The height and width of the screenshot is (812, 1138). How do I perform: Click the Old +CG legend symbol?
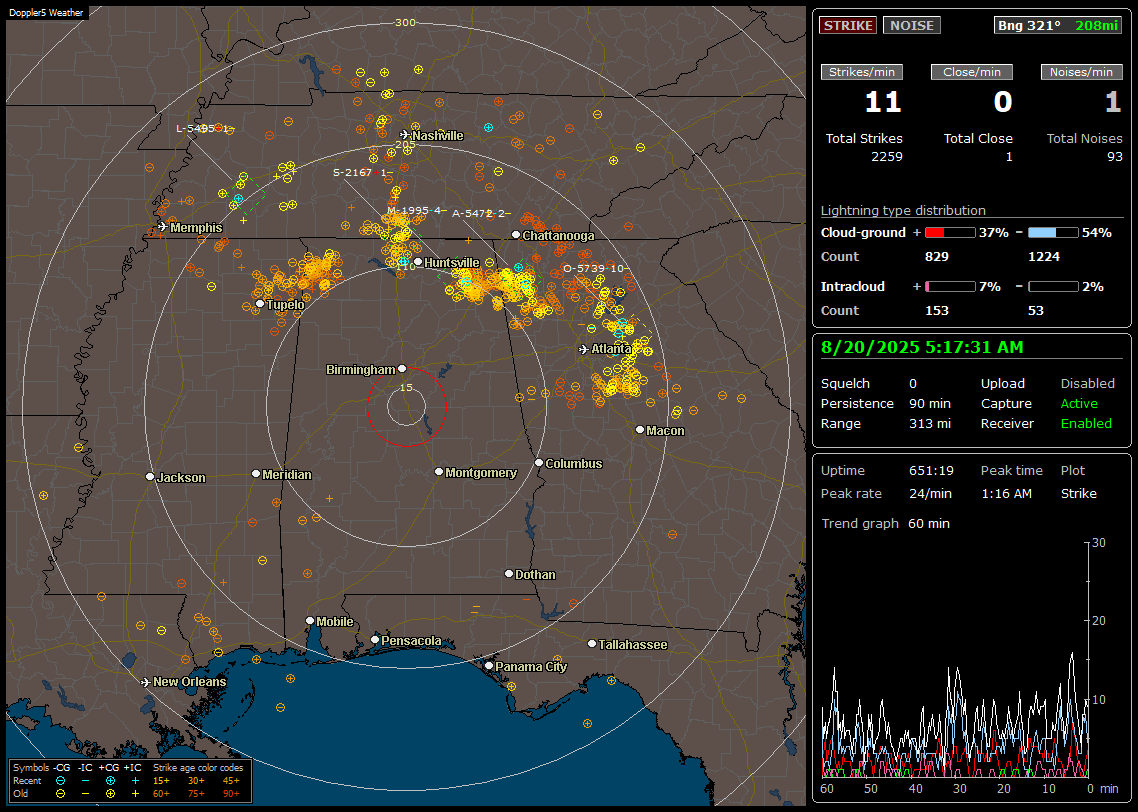(x=110, y=794)
